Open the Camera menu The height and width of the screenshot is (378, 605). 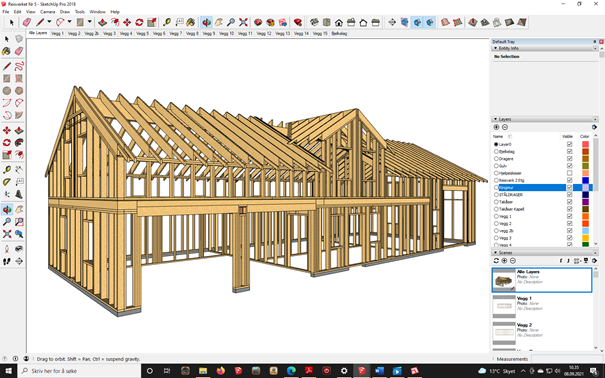[47, 12]
